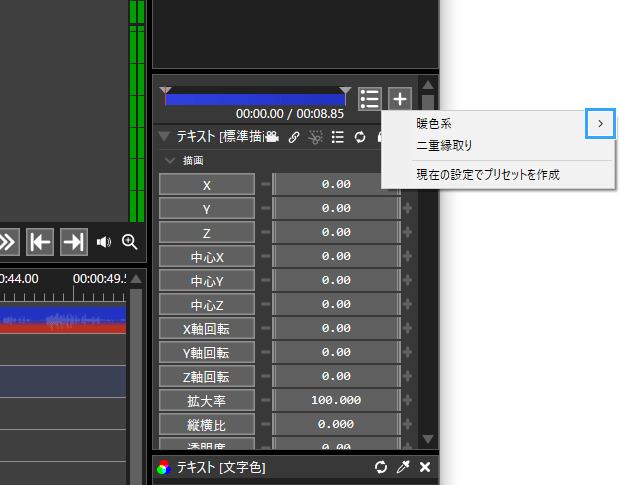
Task: Increase Z軸回転 value with plus stepper
Action: [x=407, y=376]
